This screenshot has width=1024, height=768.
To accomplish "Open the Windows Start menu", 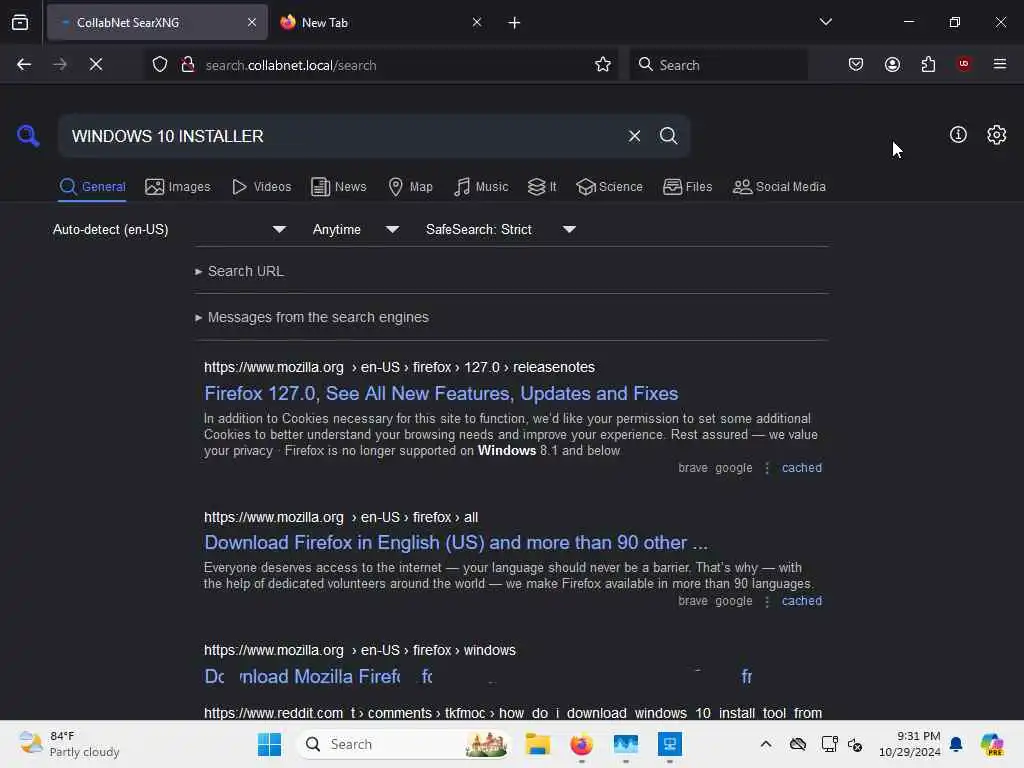I will coord(269,744).
